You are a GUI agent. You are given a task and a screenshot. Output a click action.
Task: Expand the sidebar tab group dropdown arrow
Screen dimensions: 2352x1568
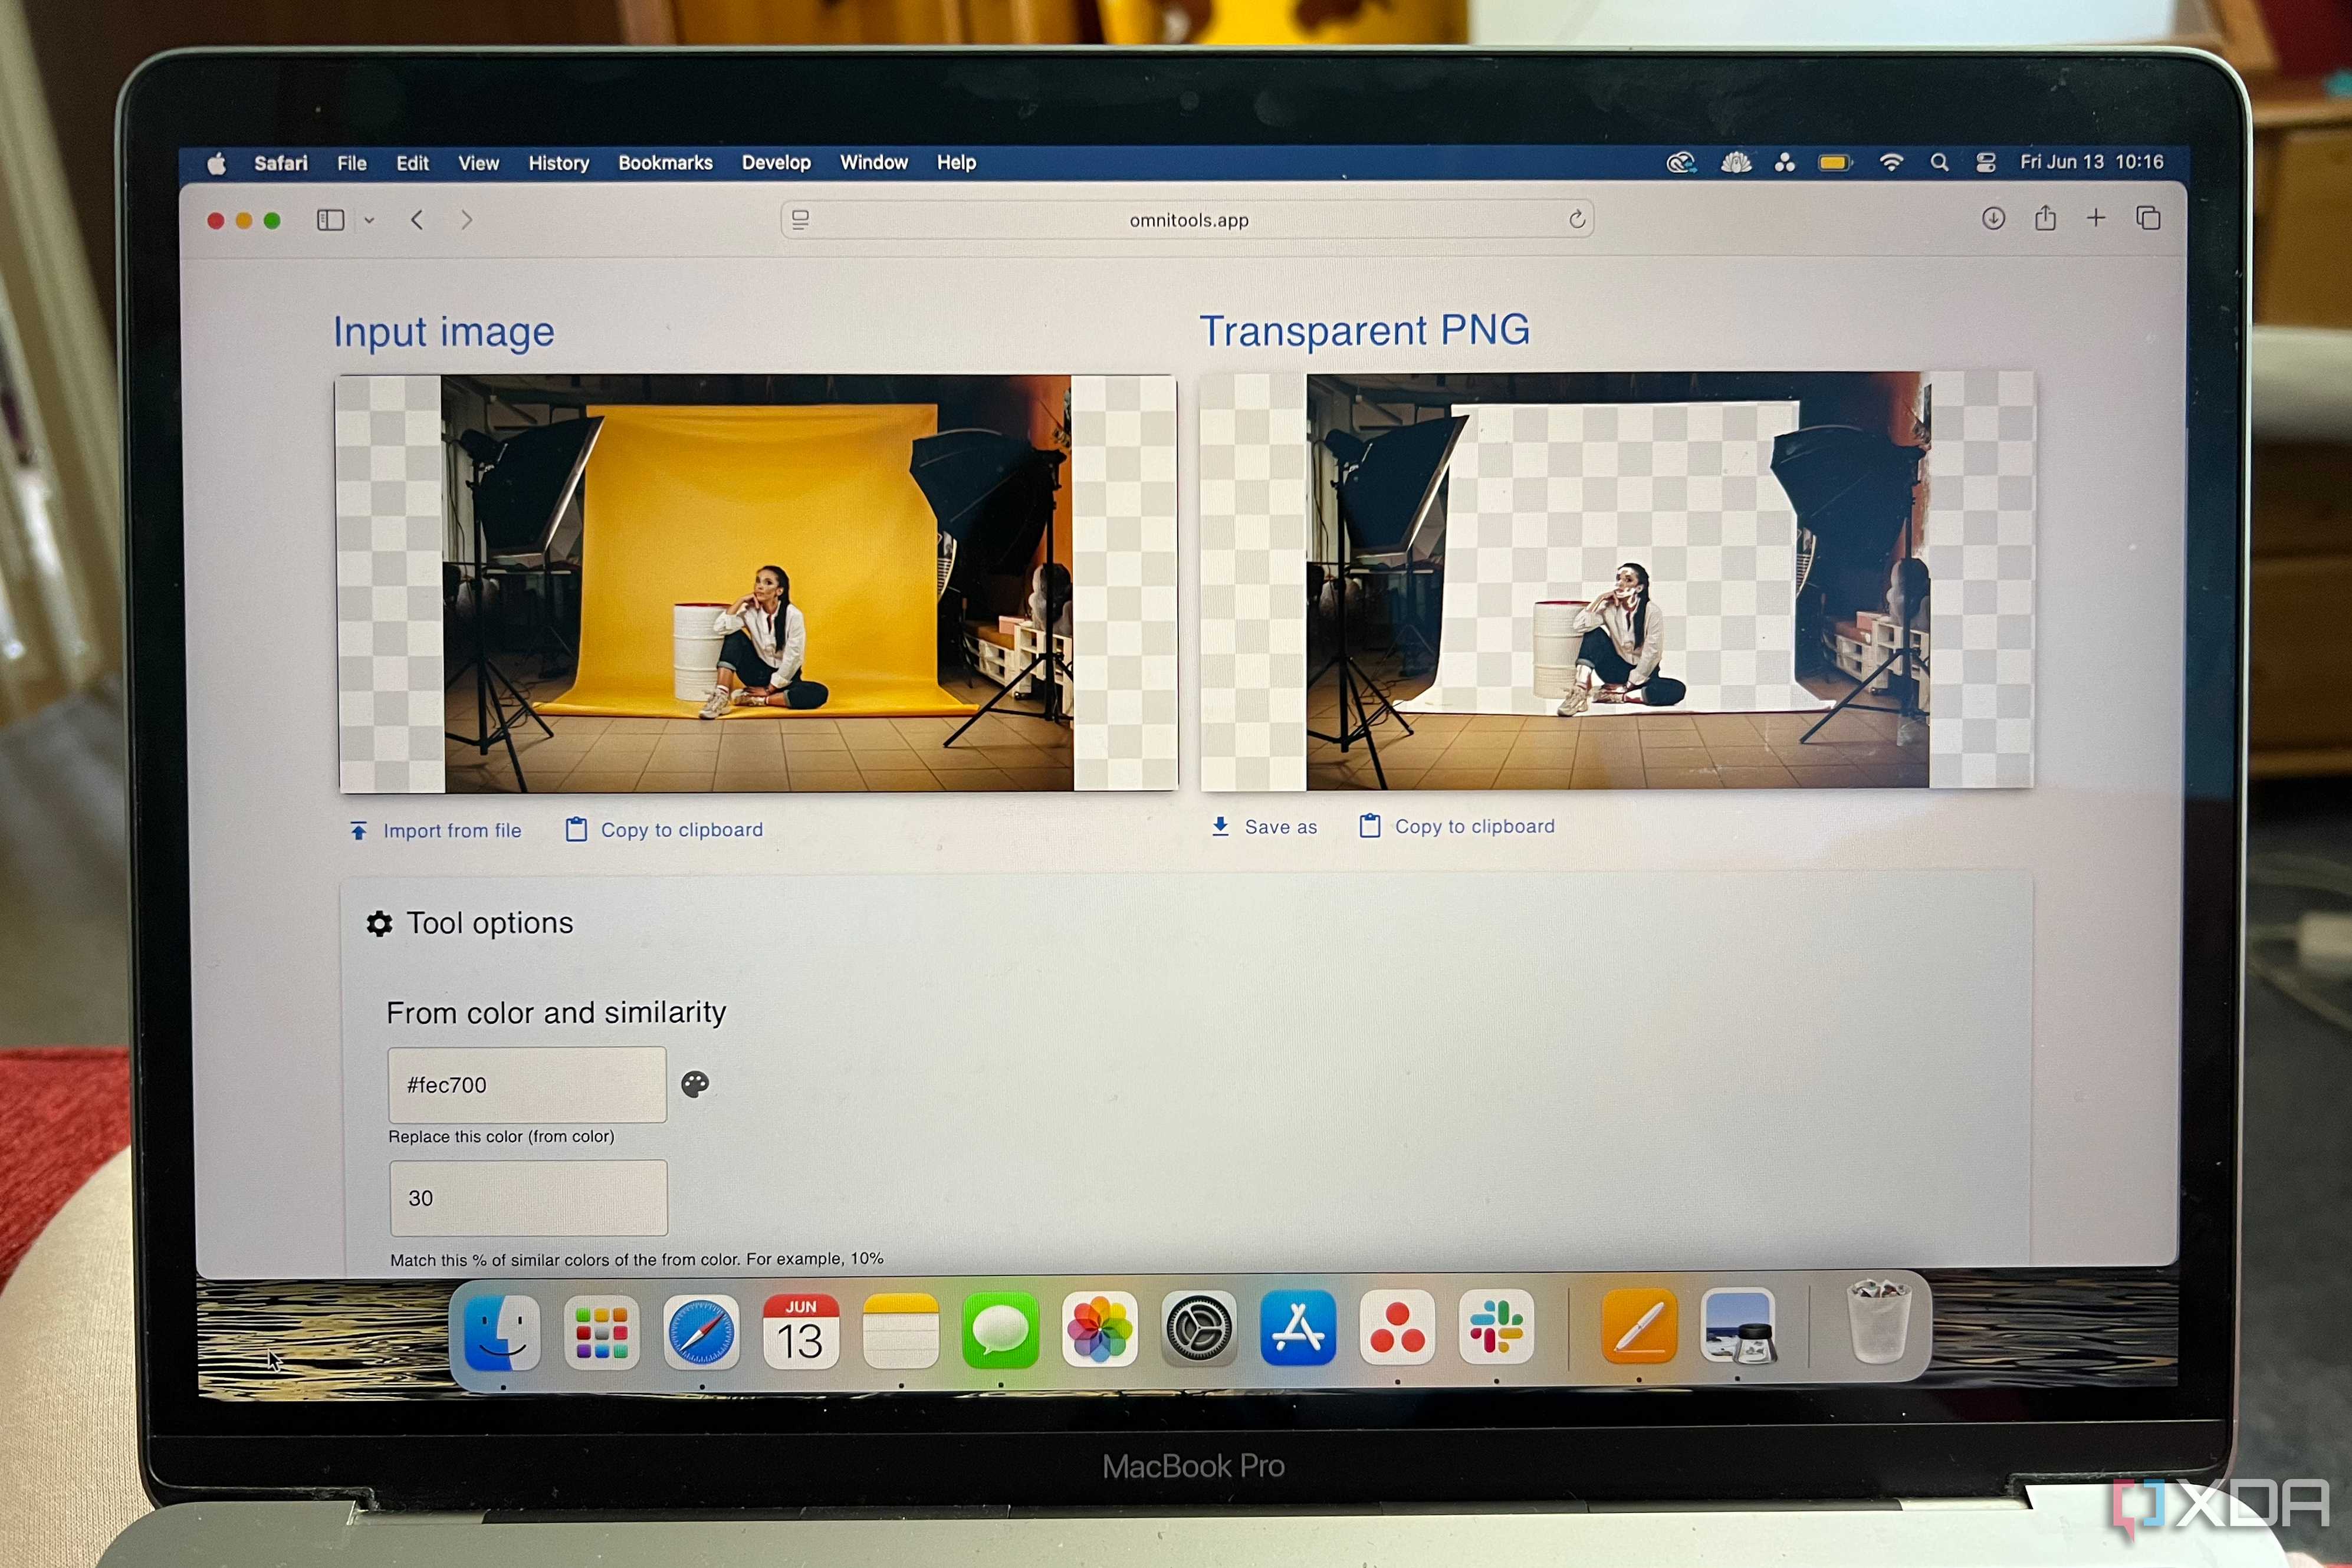pos(369,221)
